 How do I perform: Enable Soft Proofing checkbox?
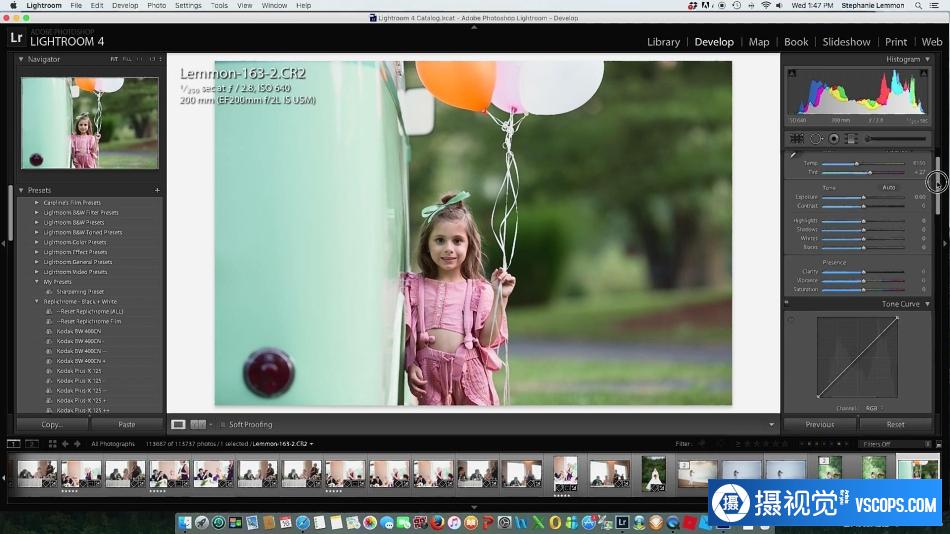223,425
